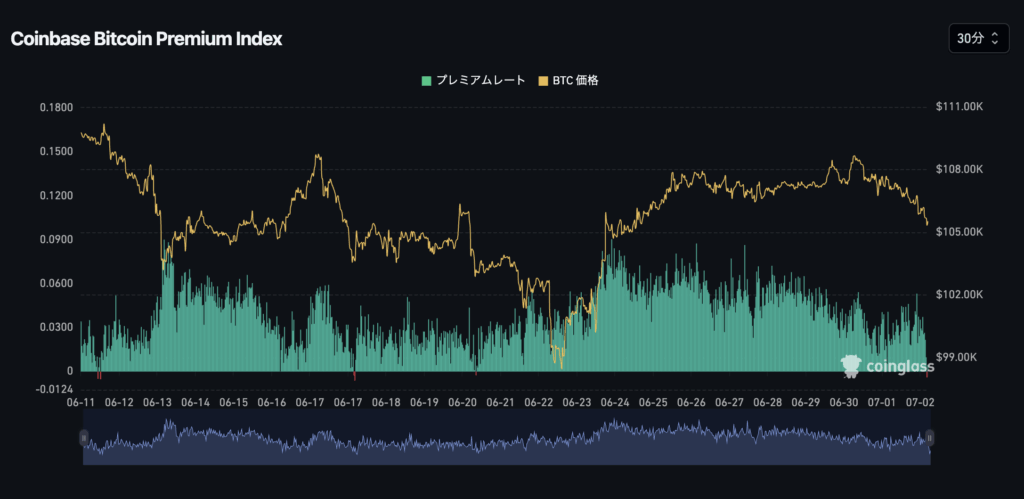
Task: Click the 06-20 date label
Action: [463, 402]
